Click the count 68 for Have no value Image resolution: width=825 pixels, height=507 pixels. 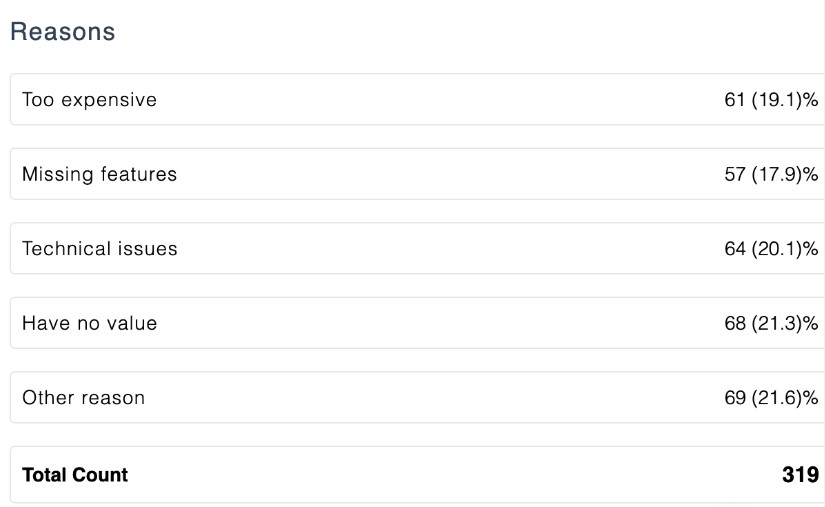point(735,323)
